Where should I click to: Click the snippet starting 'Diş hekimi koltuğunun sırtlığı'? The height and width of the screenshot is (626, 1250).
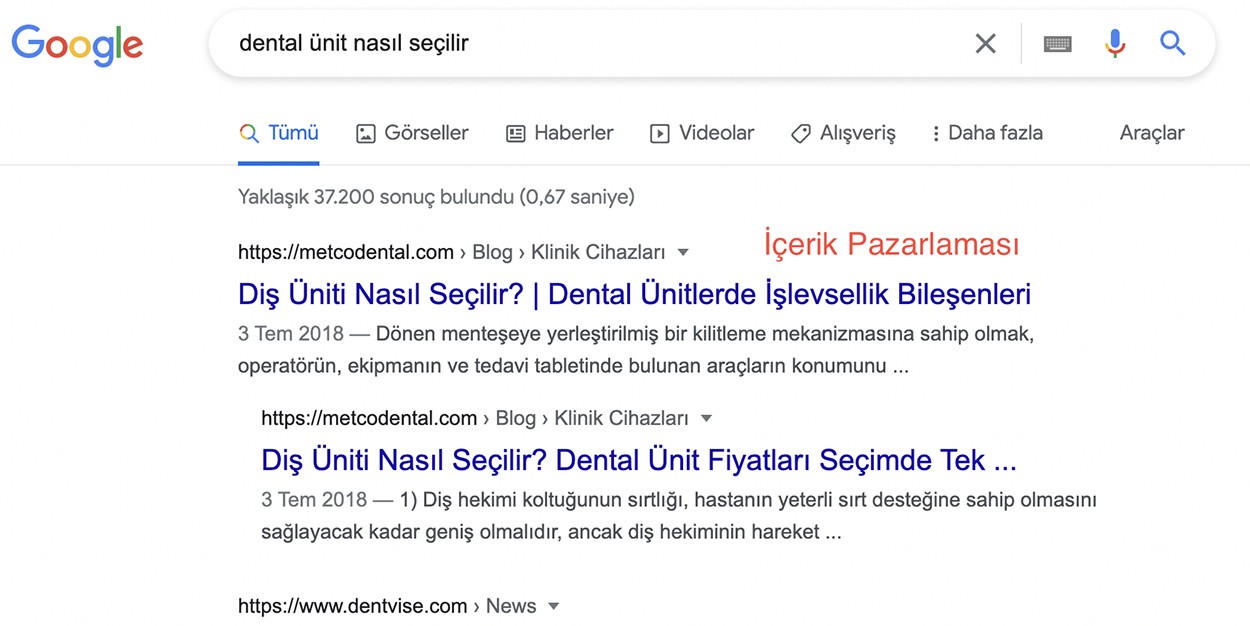point(679,515)
